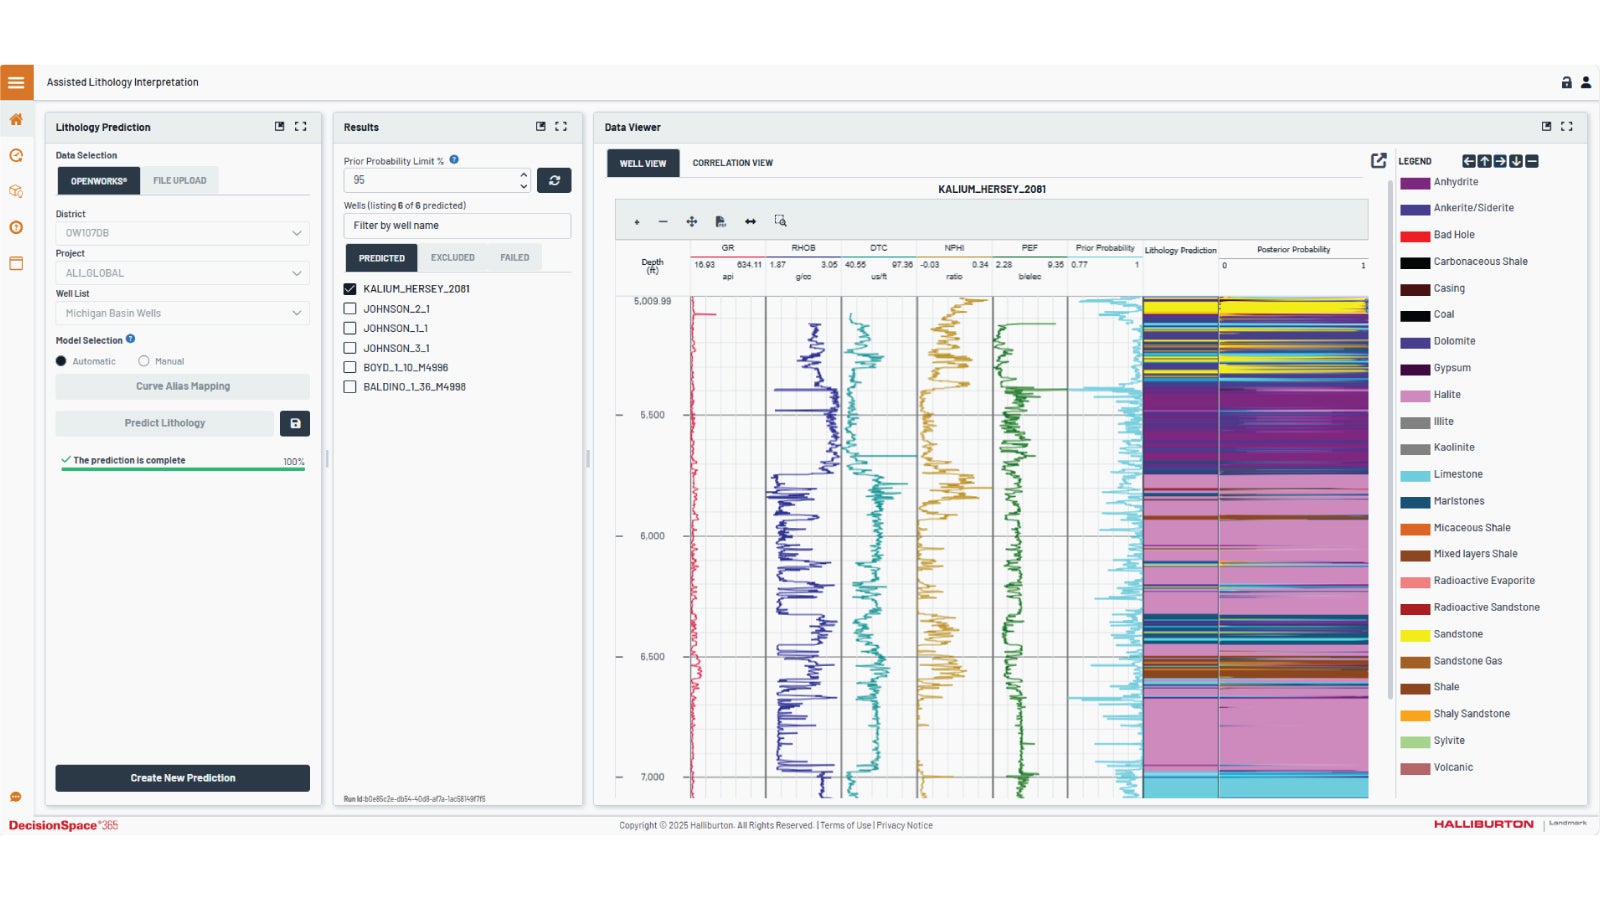Click the refresh icon beside probability limit
Screen dimensions: 1600x900
[554, 180]
